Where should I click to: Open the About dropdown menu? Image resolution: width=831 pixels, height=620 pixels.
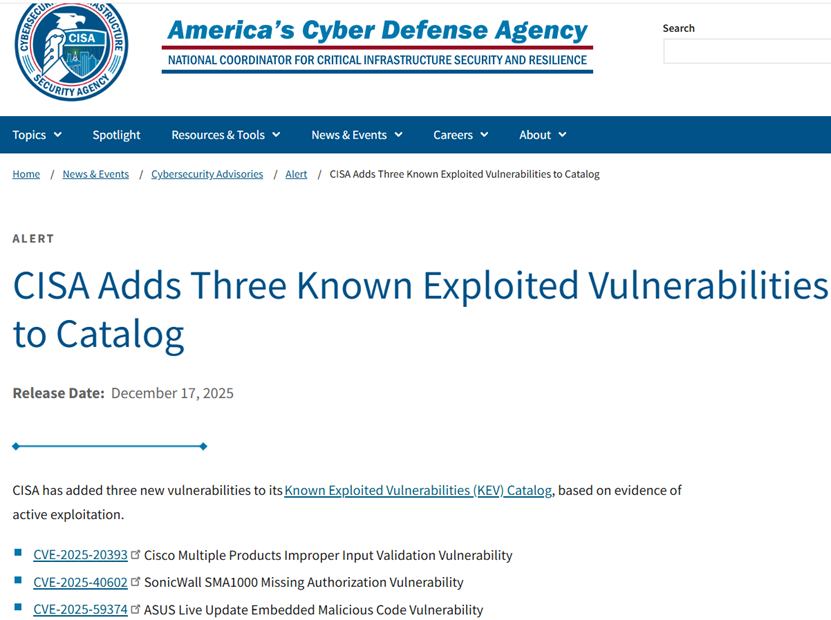pos(542,135)
